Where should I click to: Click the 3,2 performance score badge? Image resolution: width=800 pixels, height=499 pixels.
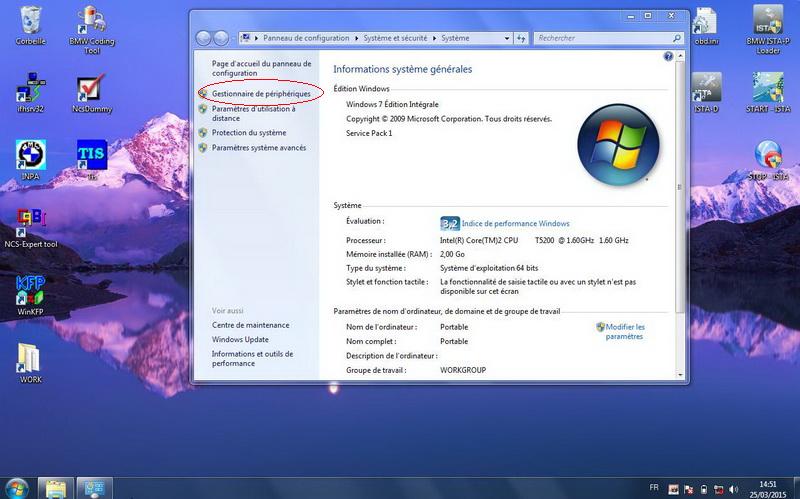click(x=449, y=223)
